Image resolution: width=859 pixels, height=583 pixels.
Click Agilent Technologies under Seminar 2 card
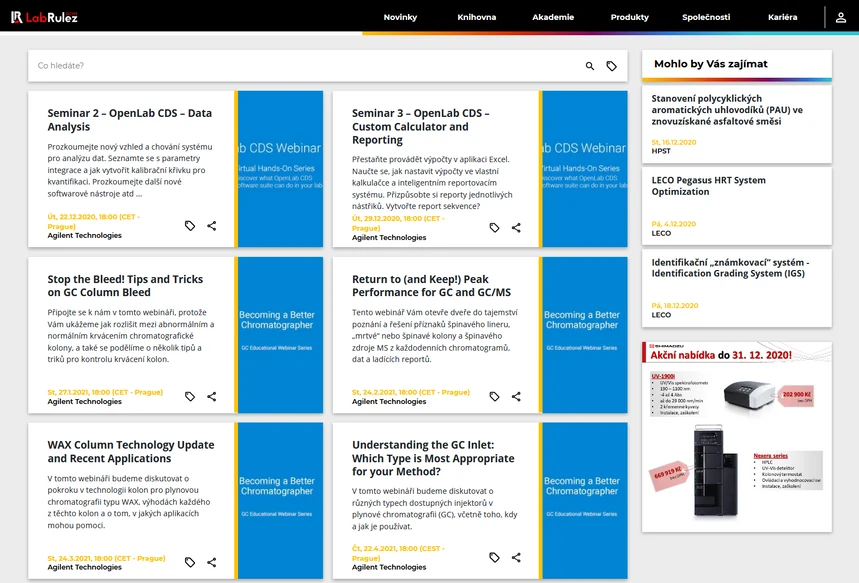84,236
